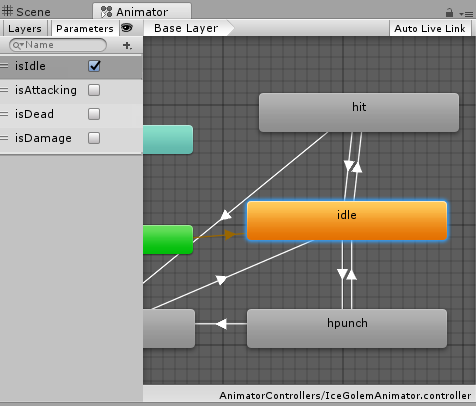Select the idle-to-hpunch downward transition arrow
476x406 pixels.
point(342,274)
